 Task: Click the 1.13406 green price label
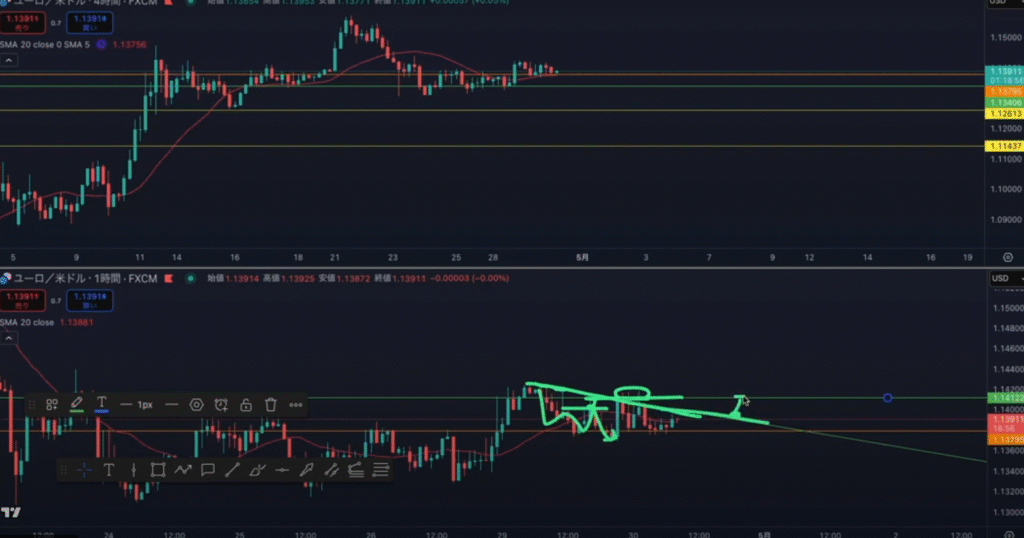coord(1004,103)
